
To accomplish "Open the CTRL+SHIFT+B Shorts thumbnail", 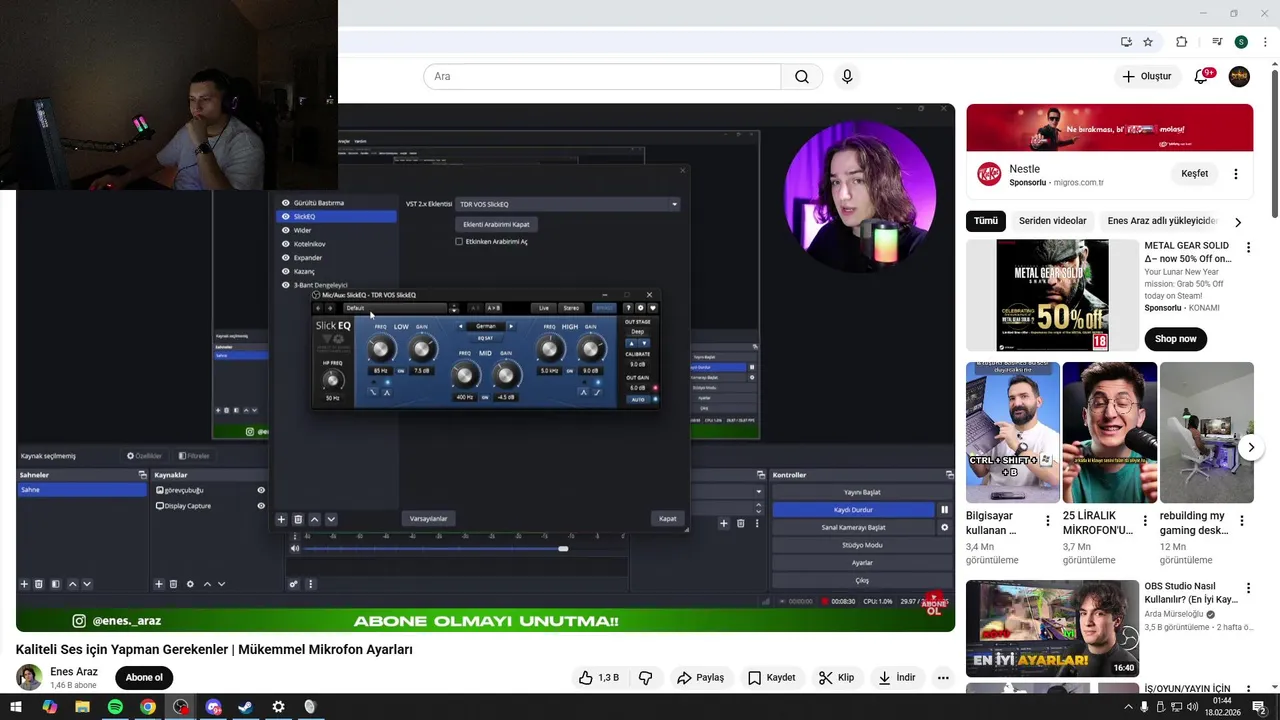I will click(1012, 432).
